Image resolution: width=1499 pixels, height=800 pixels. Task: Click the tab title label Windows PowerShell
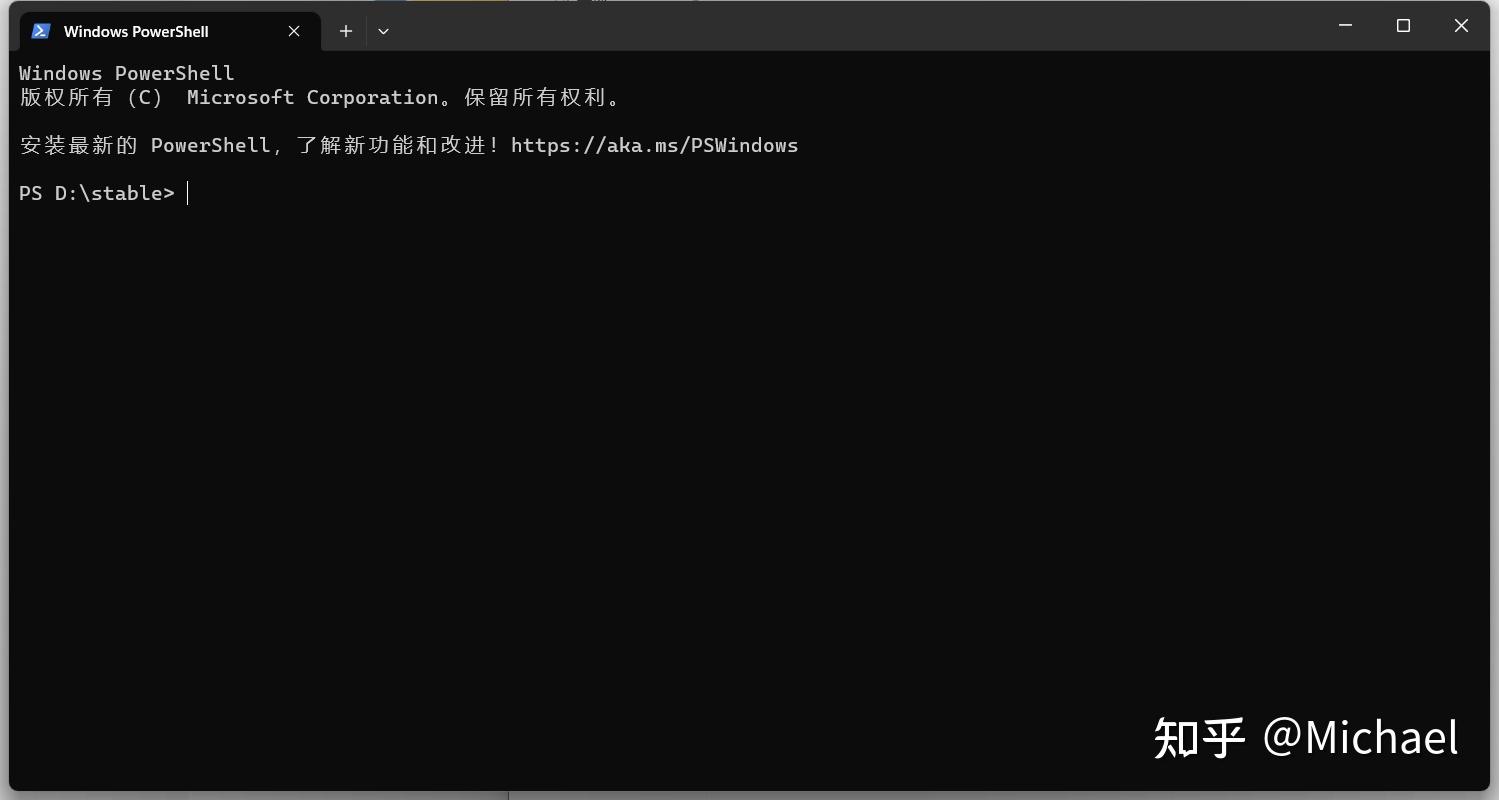[x=135, y=31]
